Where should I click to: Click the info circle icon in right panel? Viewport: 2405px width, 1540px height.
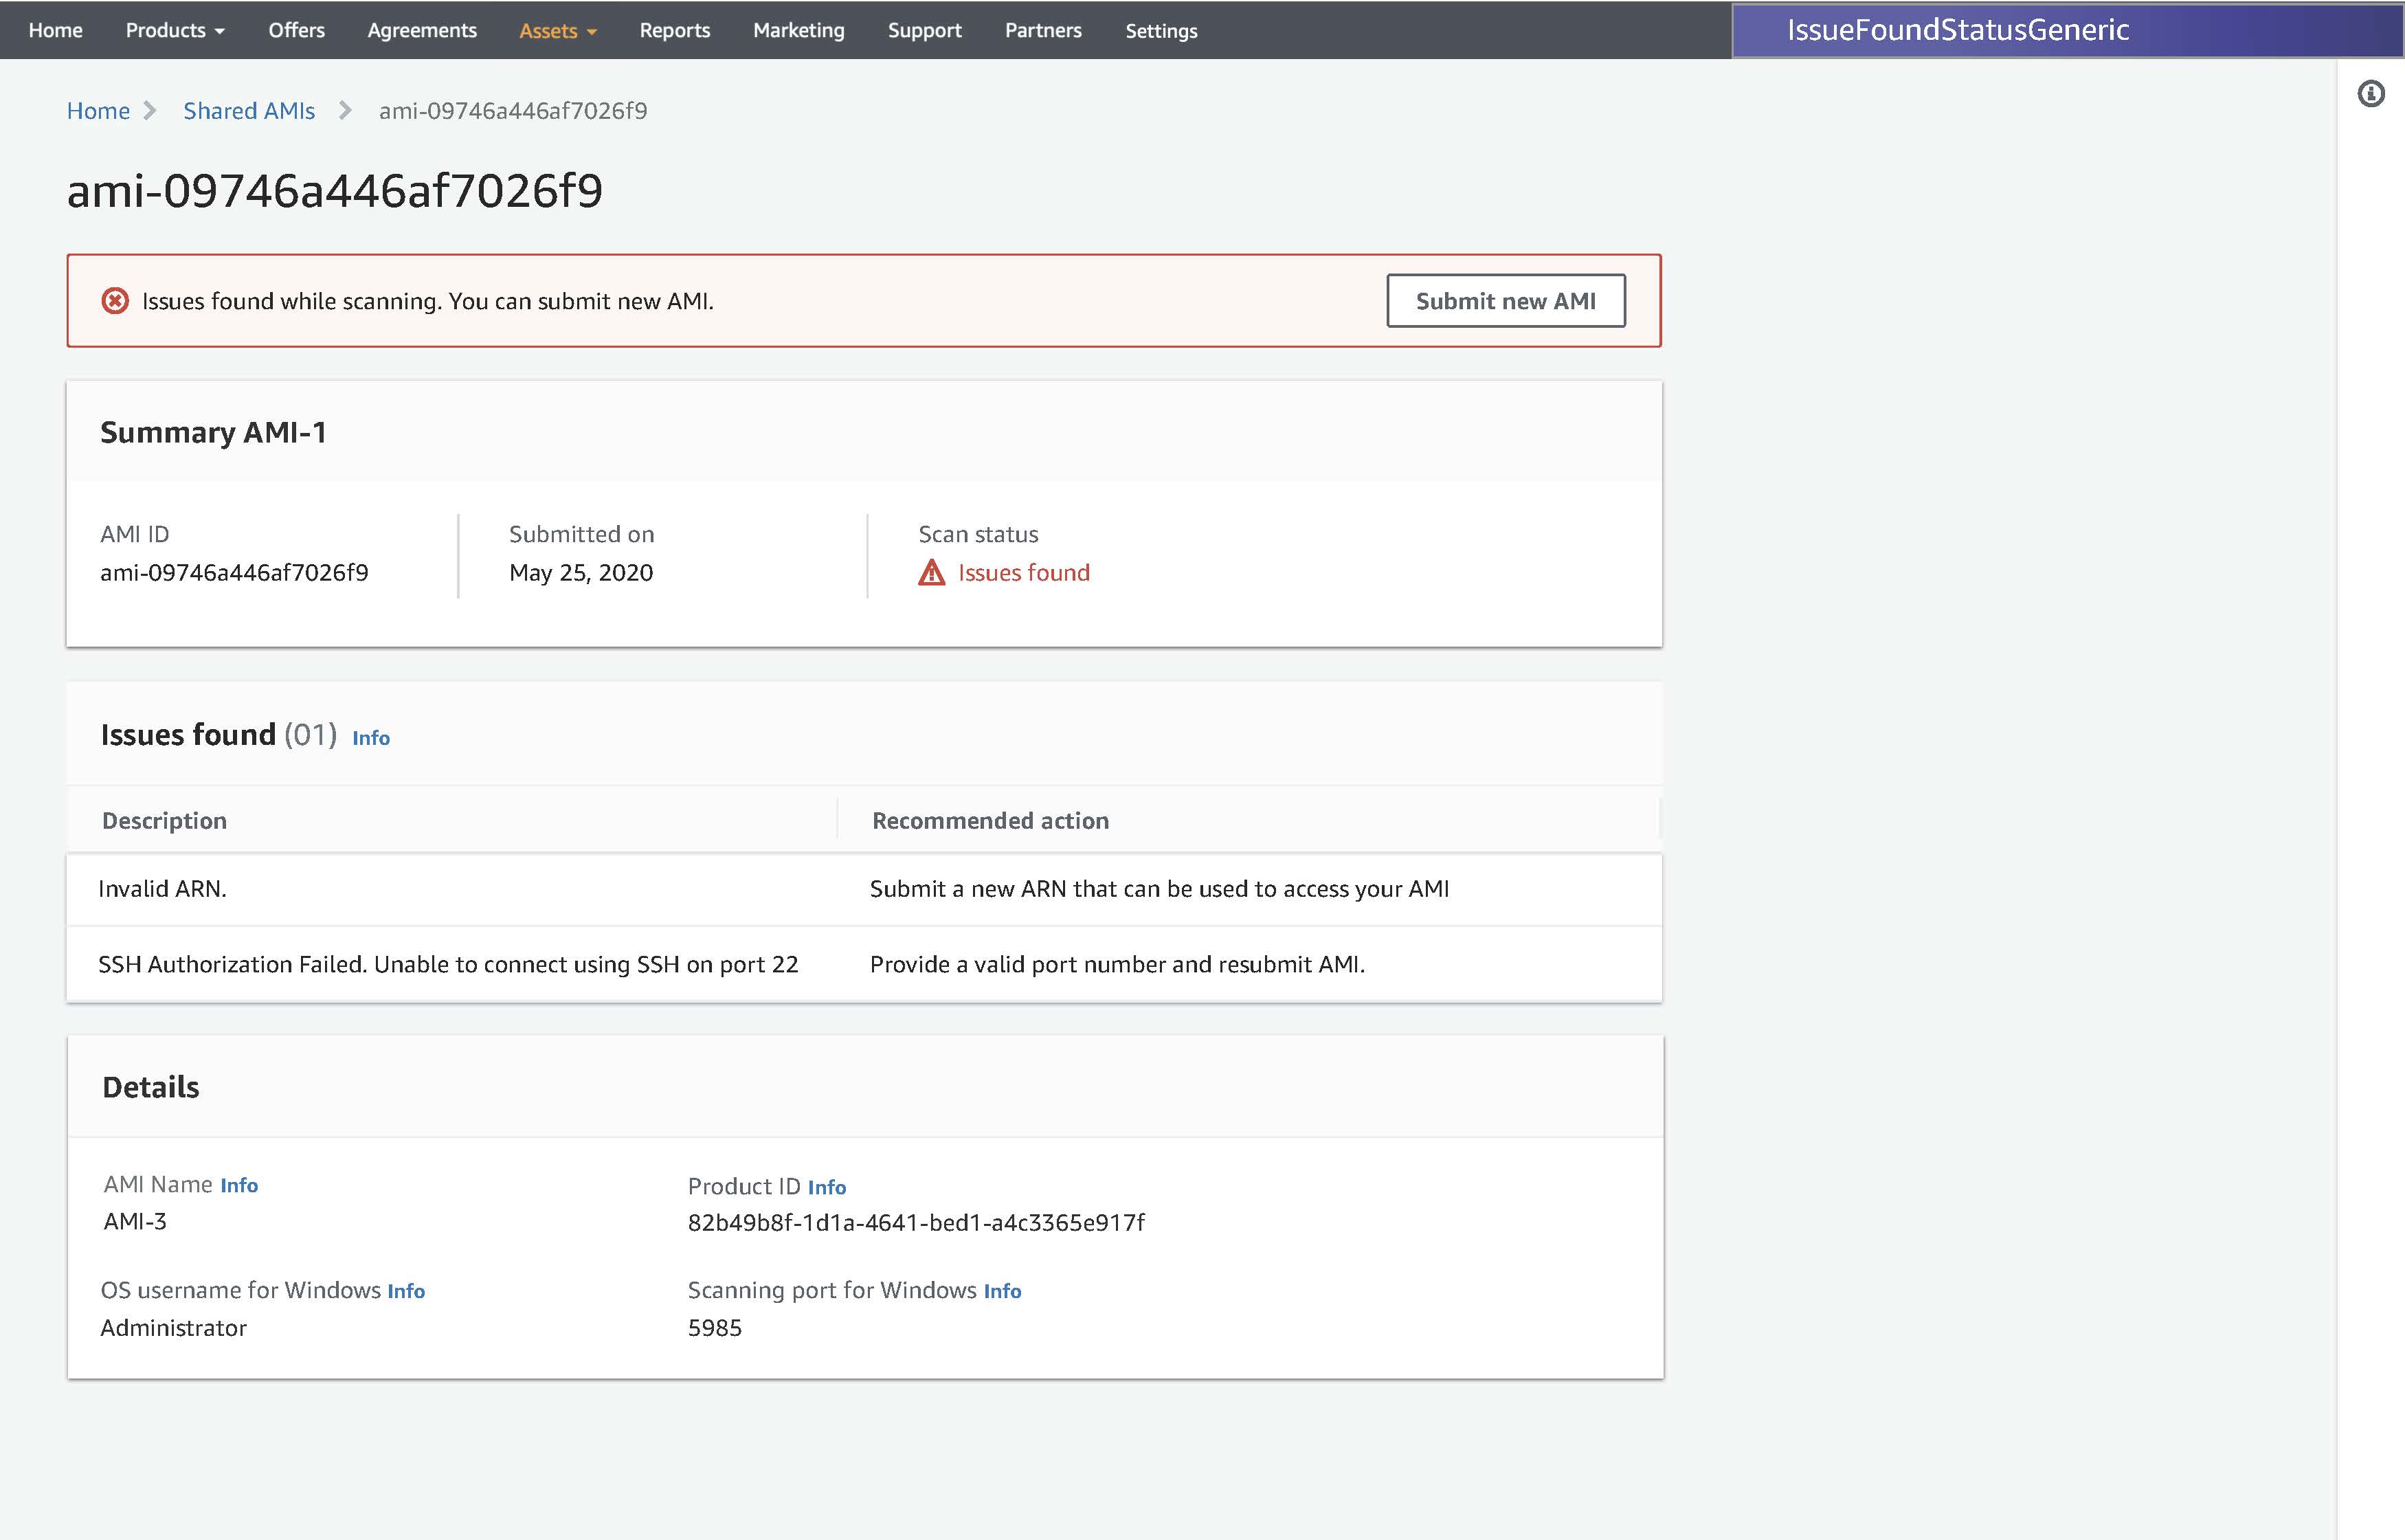click(x=2370, y=94)
